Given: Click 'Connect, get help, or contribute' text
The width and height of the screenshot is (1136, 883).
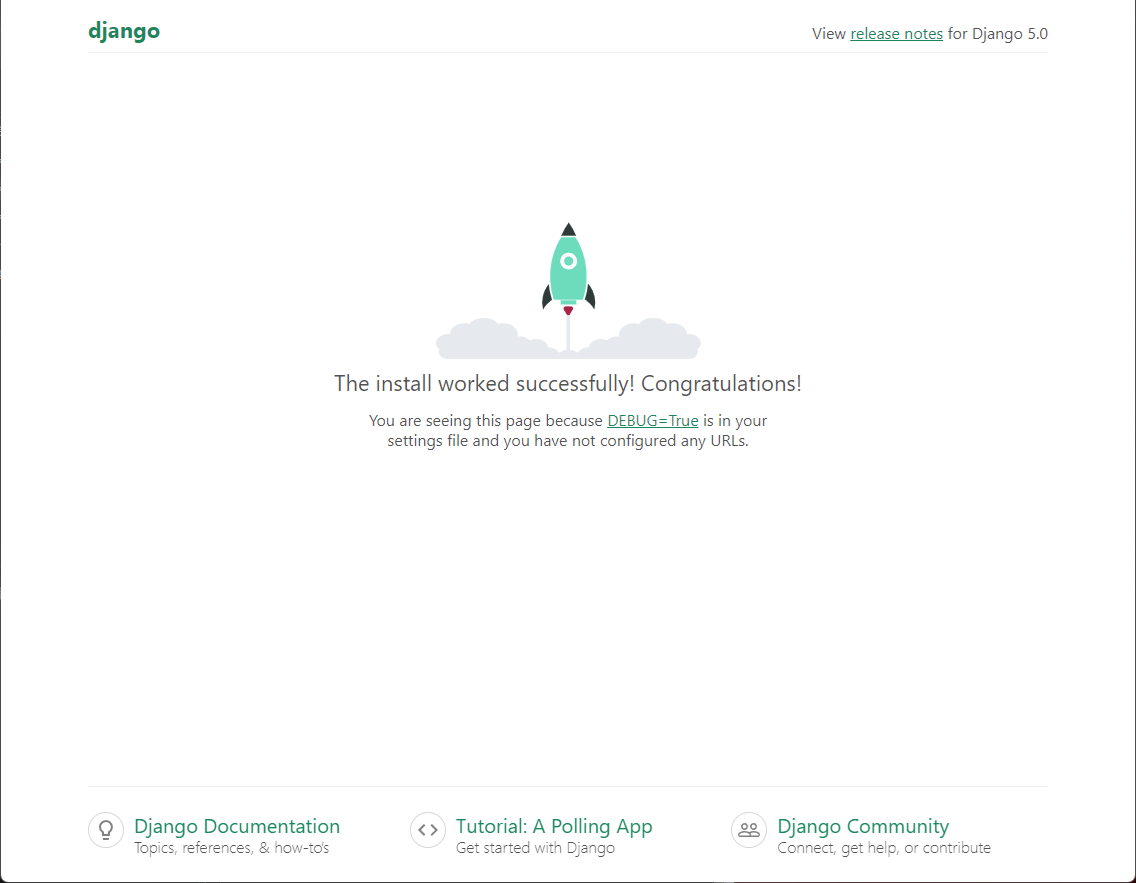Looking at the screenshot, I should click(884, 848).
